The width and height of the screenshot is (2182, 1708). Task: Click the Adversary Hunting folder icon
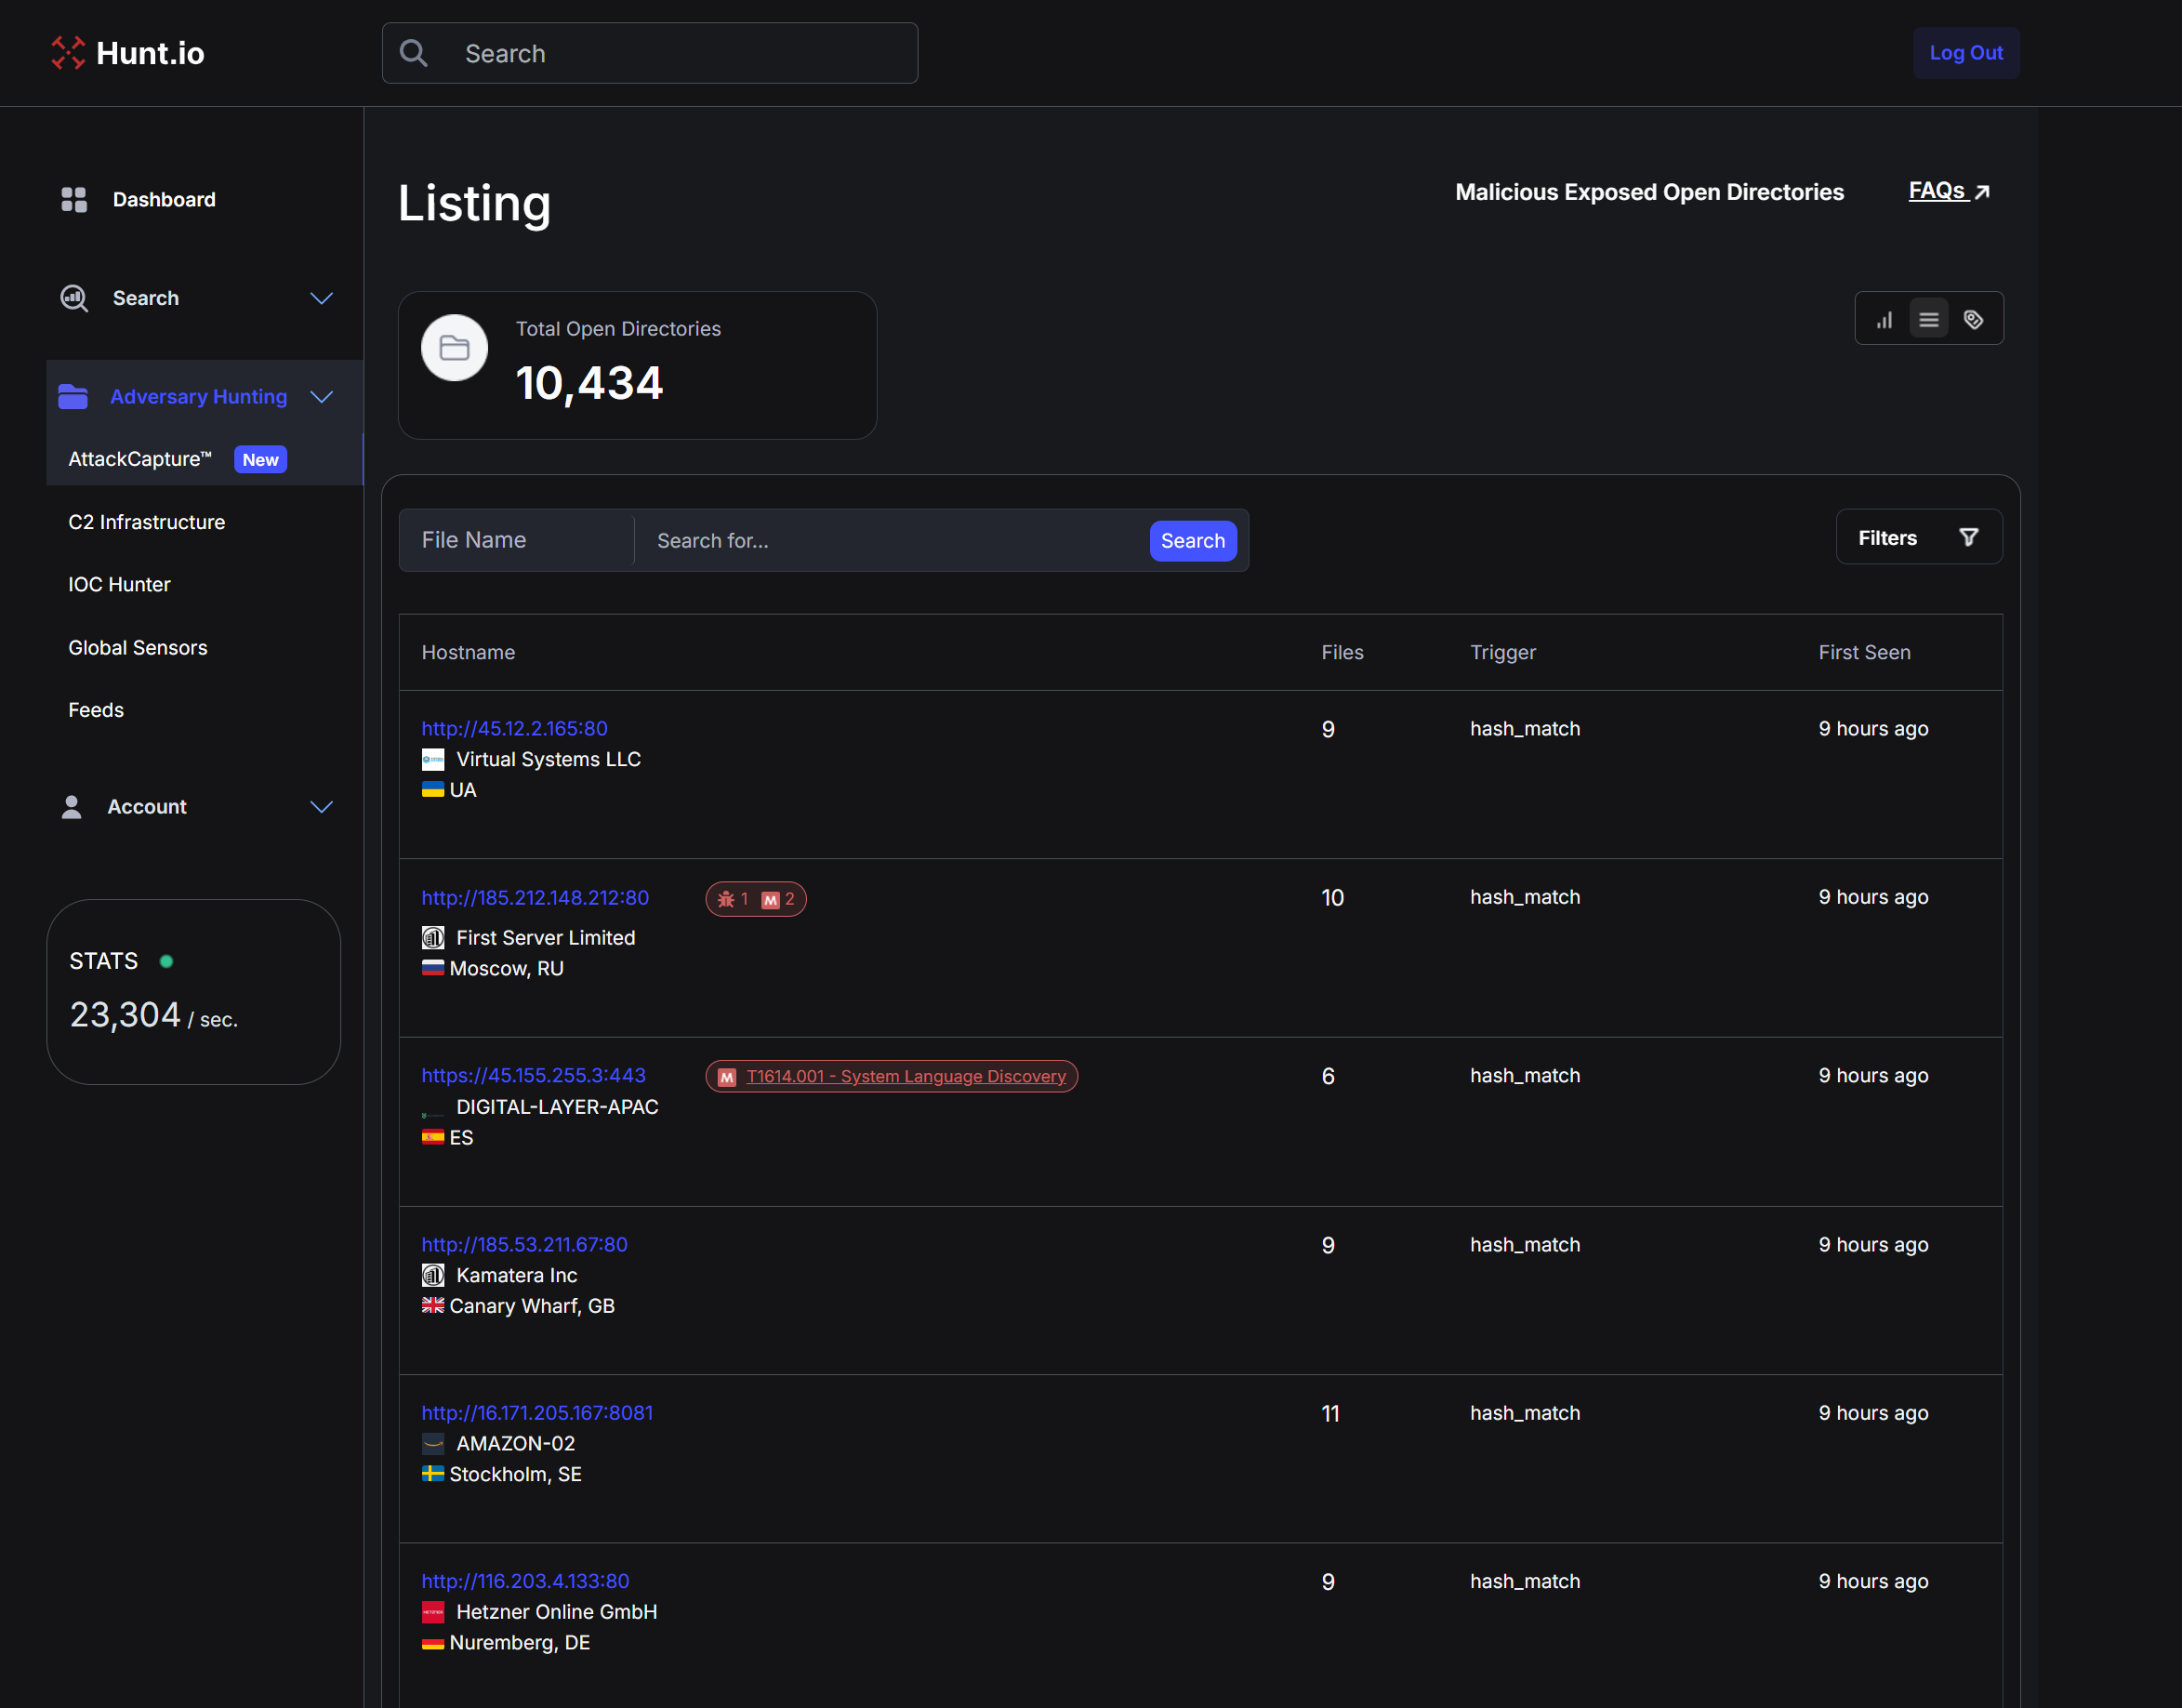72,396
